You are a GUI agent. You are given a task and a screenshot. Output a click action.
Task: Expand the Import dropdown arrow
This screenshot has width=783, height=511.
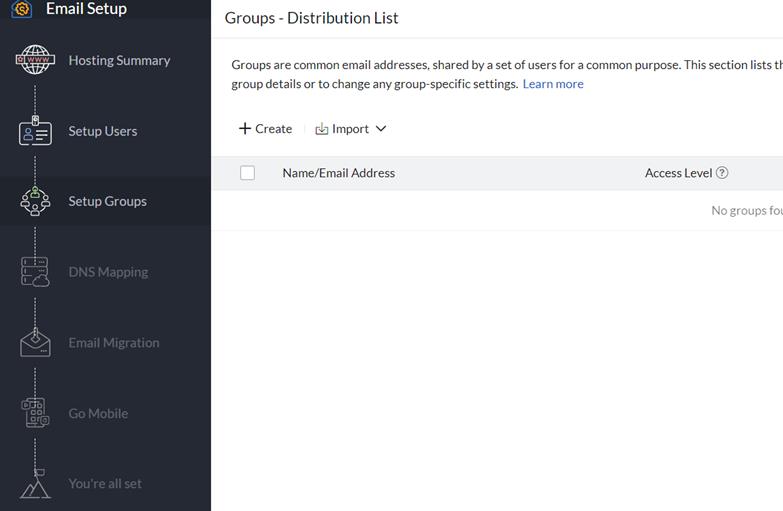[381, 129]
